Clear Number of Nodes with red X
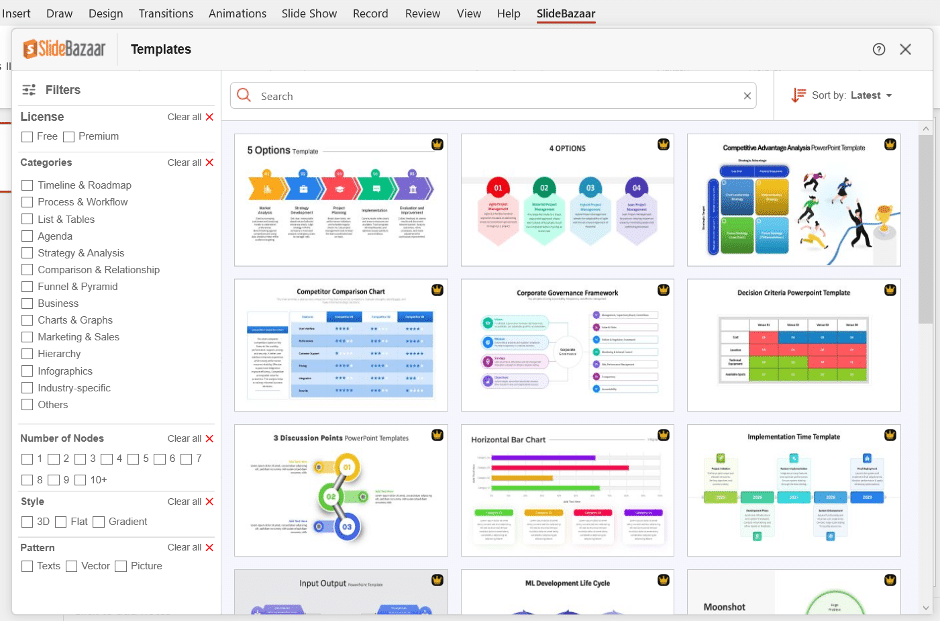This screenshot has height=622, width=941. (x=209, y=439)
